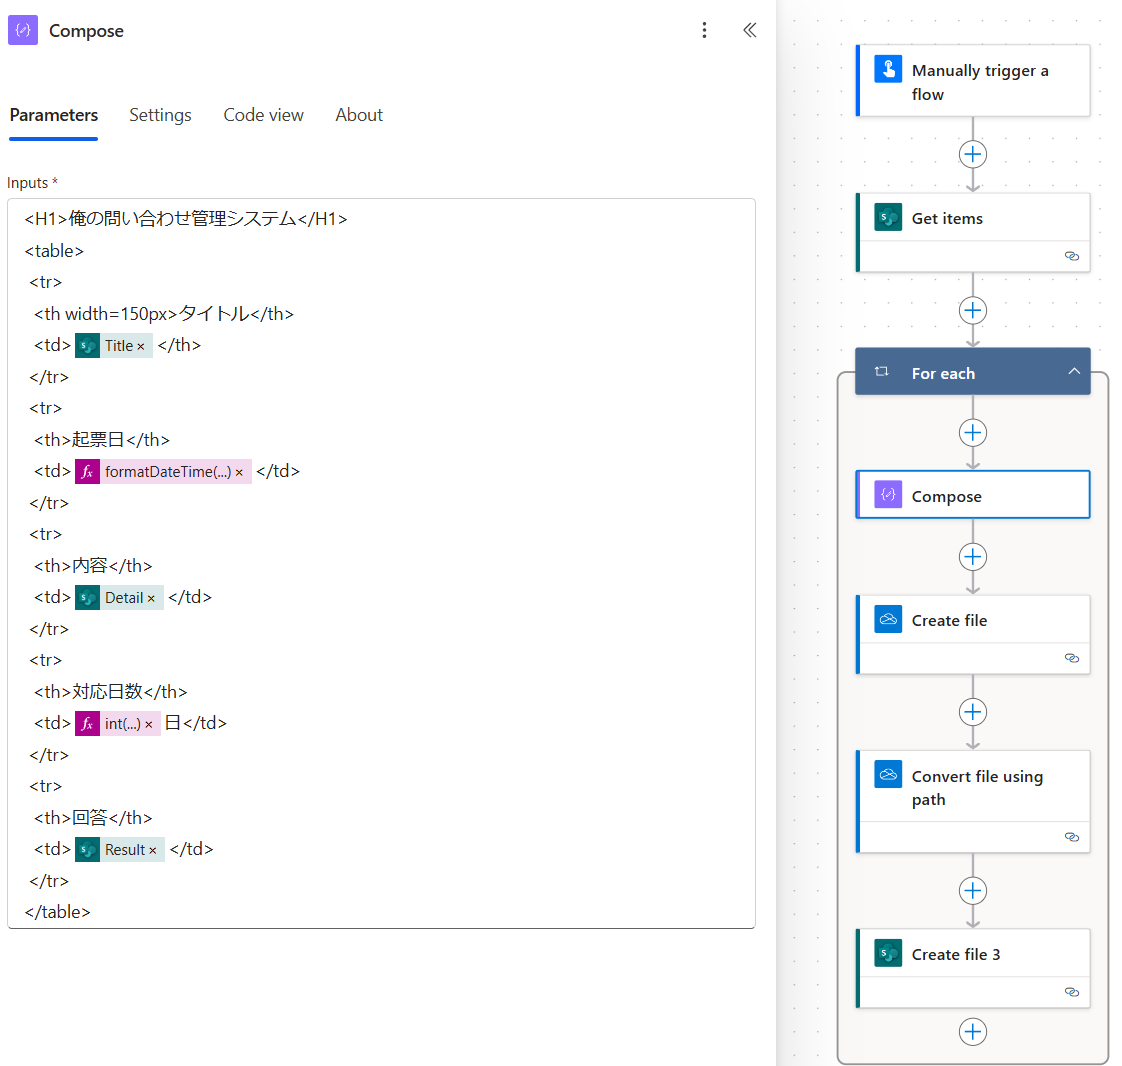Click the SharePoint icon on the Detail token
This screenshot has width=1122, height=1066.
pyautogui.click(x=87, y=597)
